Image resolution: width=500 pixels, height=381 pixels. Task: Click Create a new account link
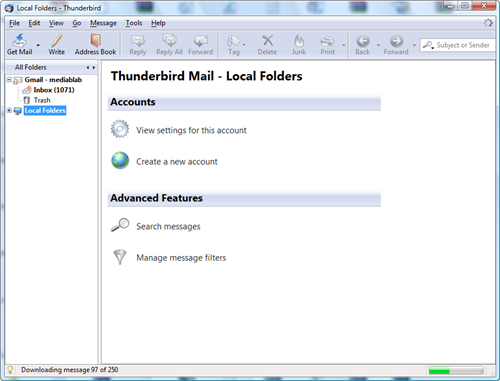[x=177, y=162]
